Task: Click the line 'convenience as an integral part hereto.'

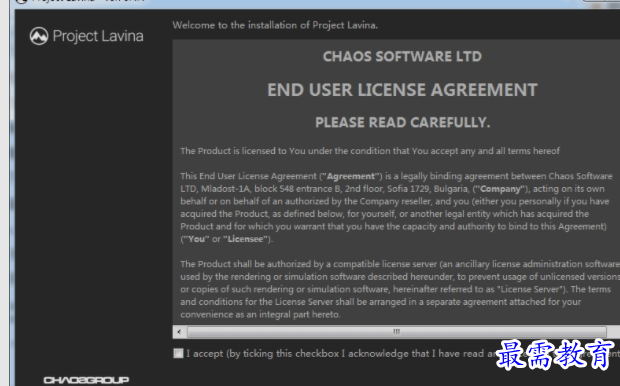Action: 260,315
